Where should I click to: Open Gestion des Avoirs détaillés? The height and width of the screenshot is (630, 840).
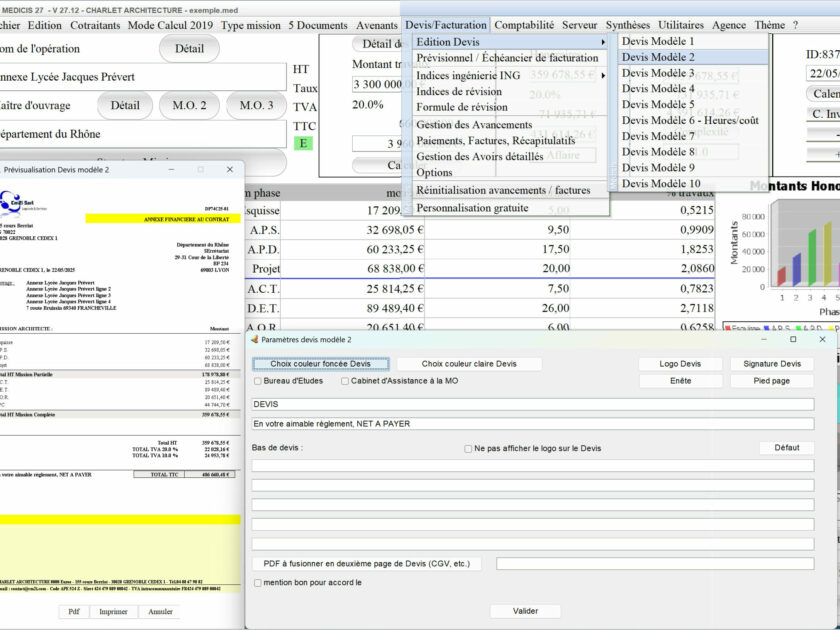click(511, 156)
